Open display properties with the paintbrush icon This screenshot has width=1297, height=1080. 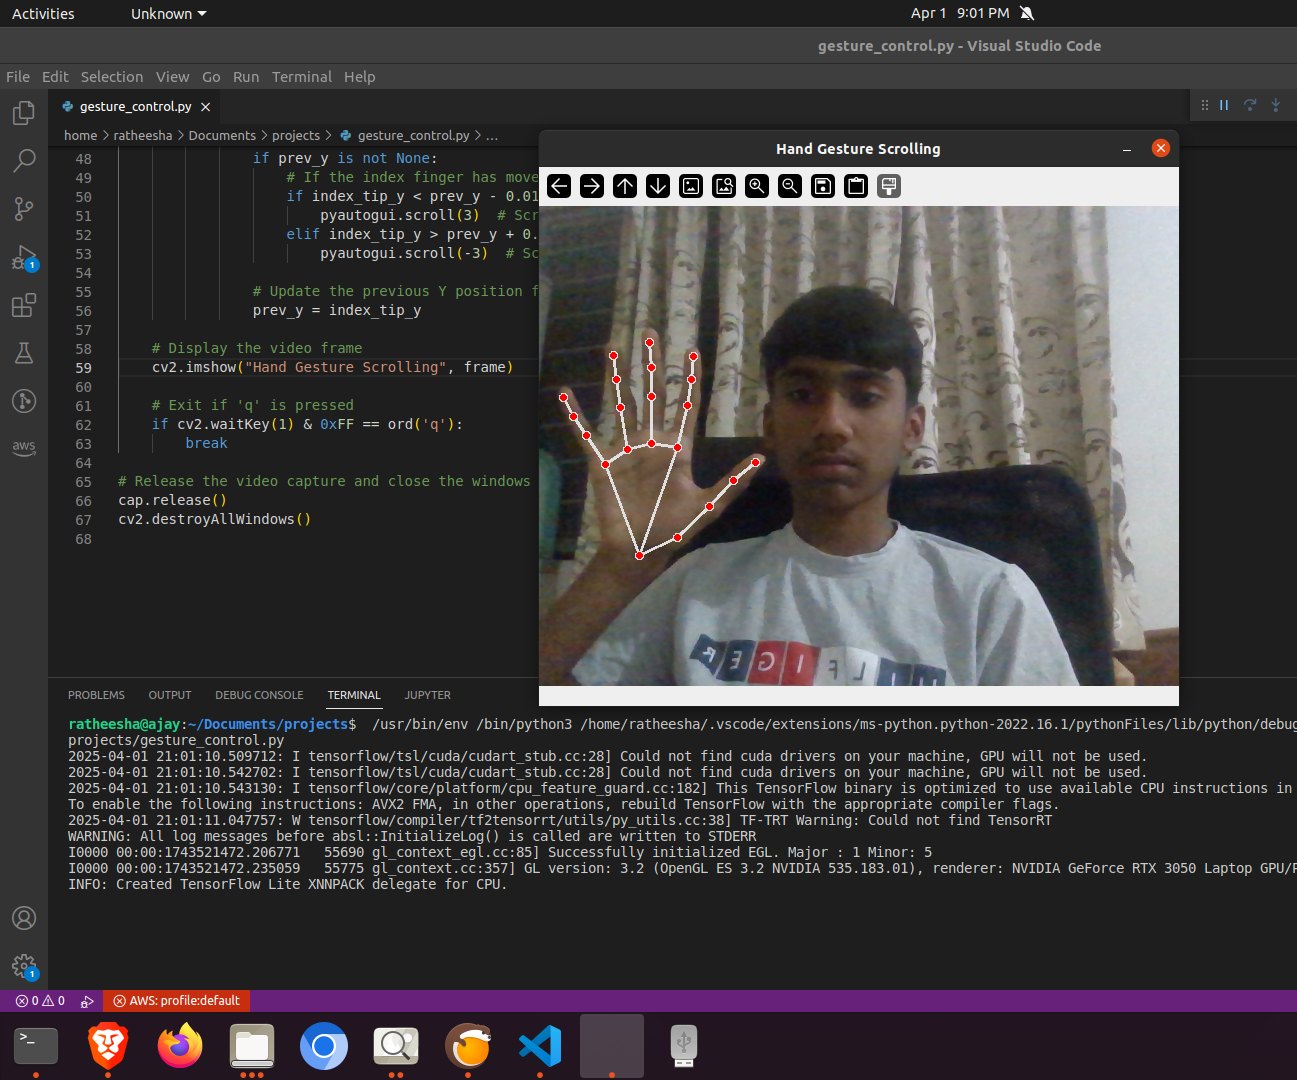[888, 186]
